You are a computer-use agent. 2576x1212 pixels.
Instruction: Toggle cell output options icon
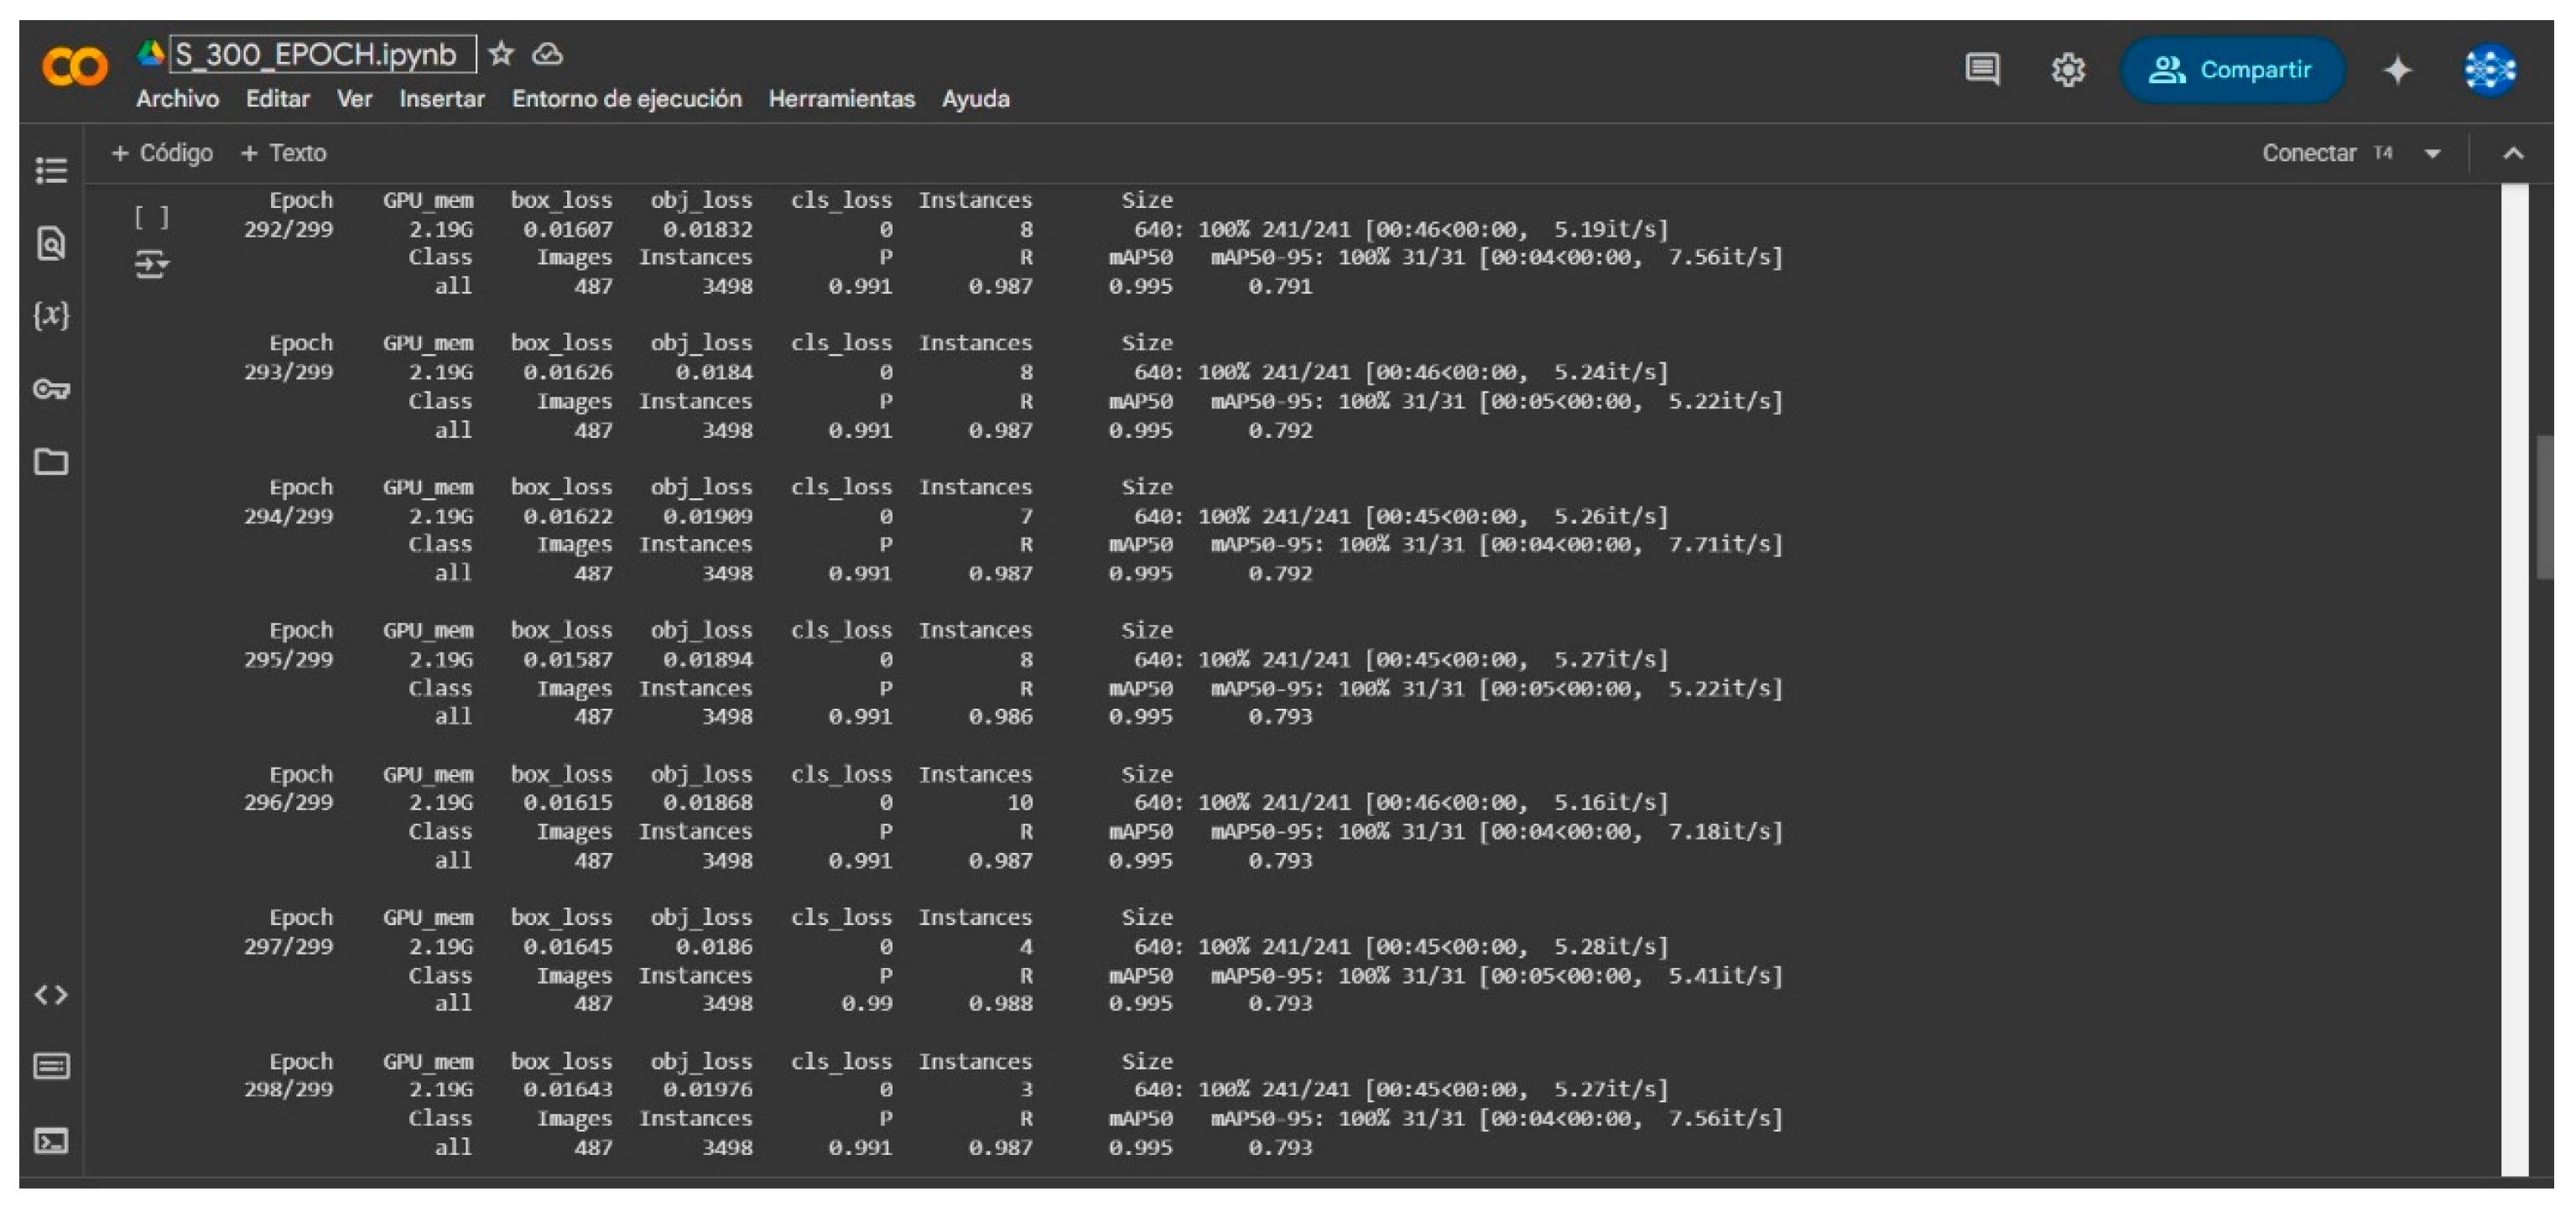tap(152, 265)
